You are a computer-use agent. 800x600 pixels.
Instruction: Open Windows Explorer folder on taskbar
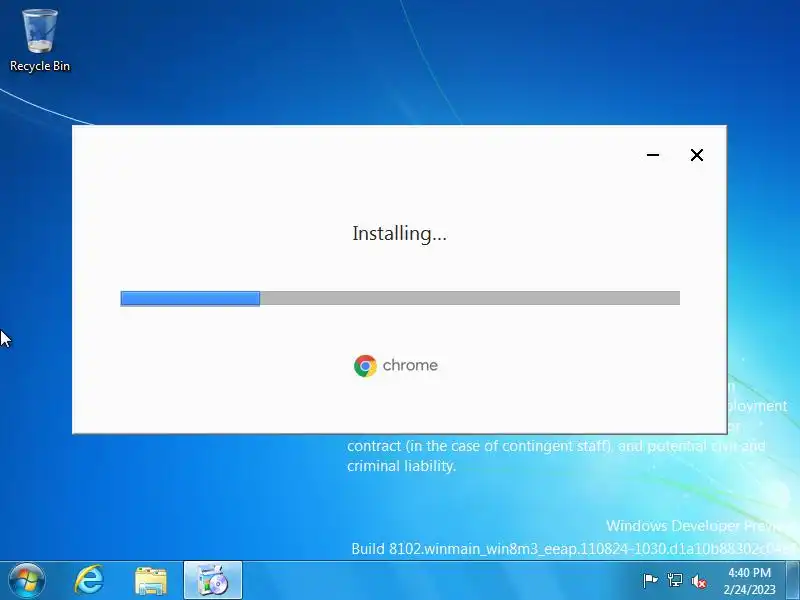(151, 581)
